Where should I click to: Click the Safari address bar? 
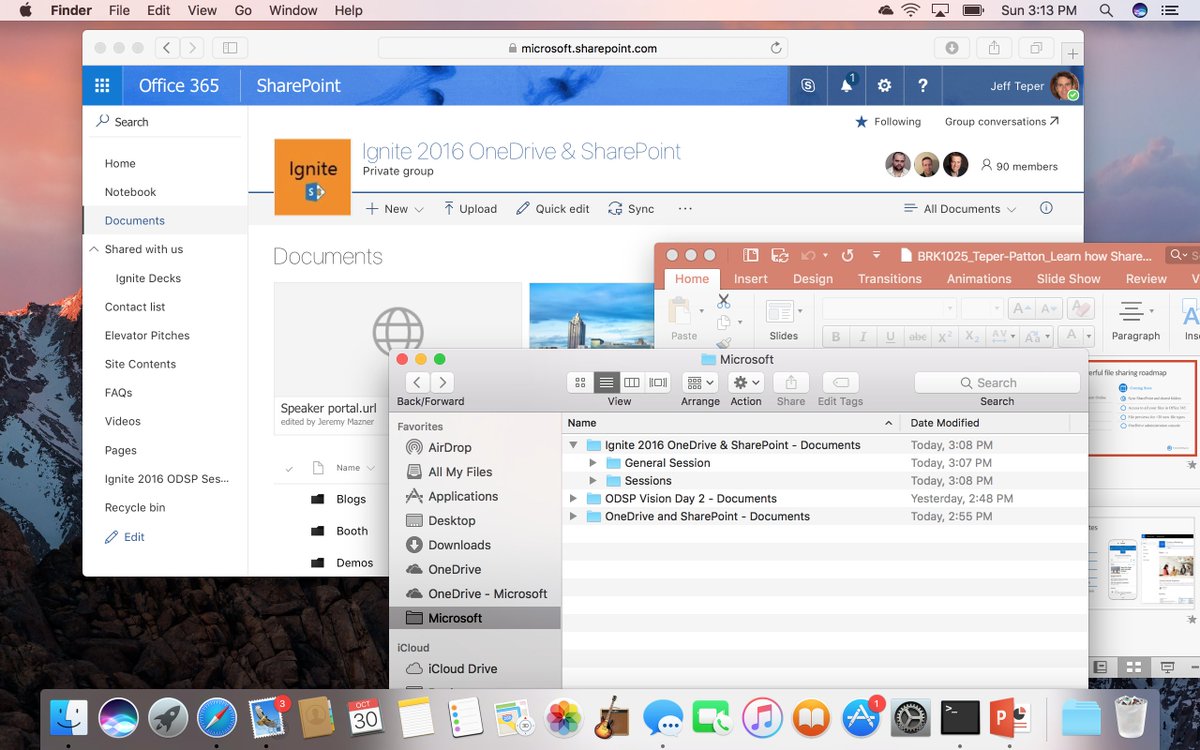point(583,48)
